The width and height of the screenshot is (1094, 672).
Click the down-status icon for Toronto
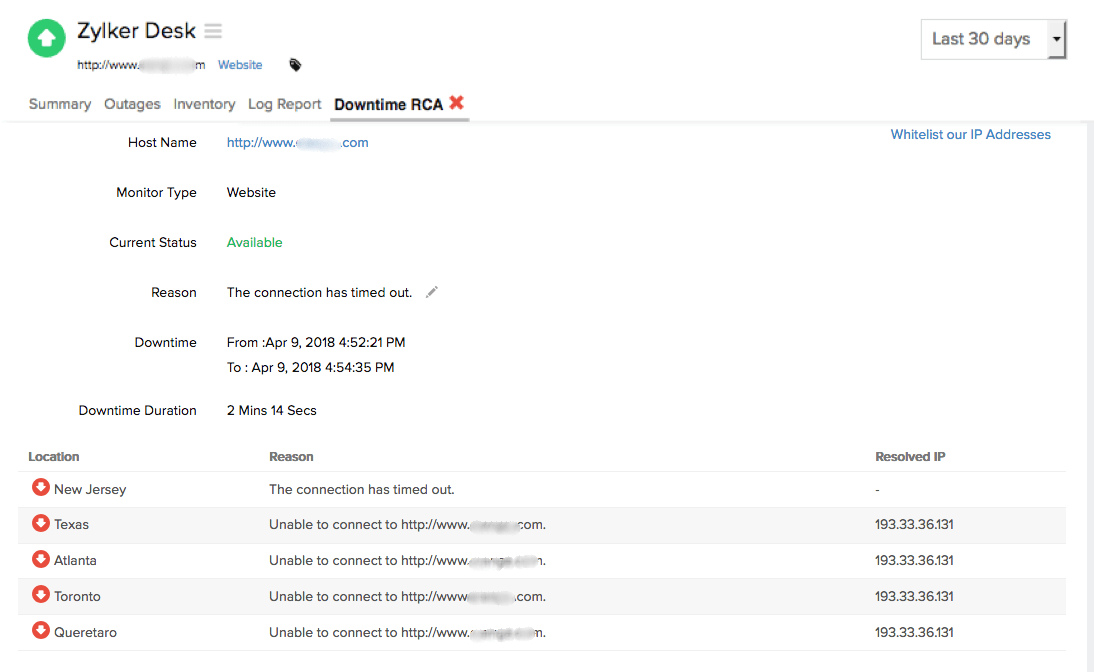pos(40,595)
